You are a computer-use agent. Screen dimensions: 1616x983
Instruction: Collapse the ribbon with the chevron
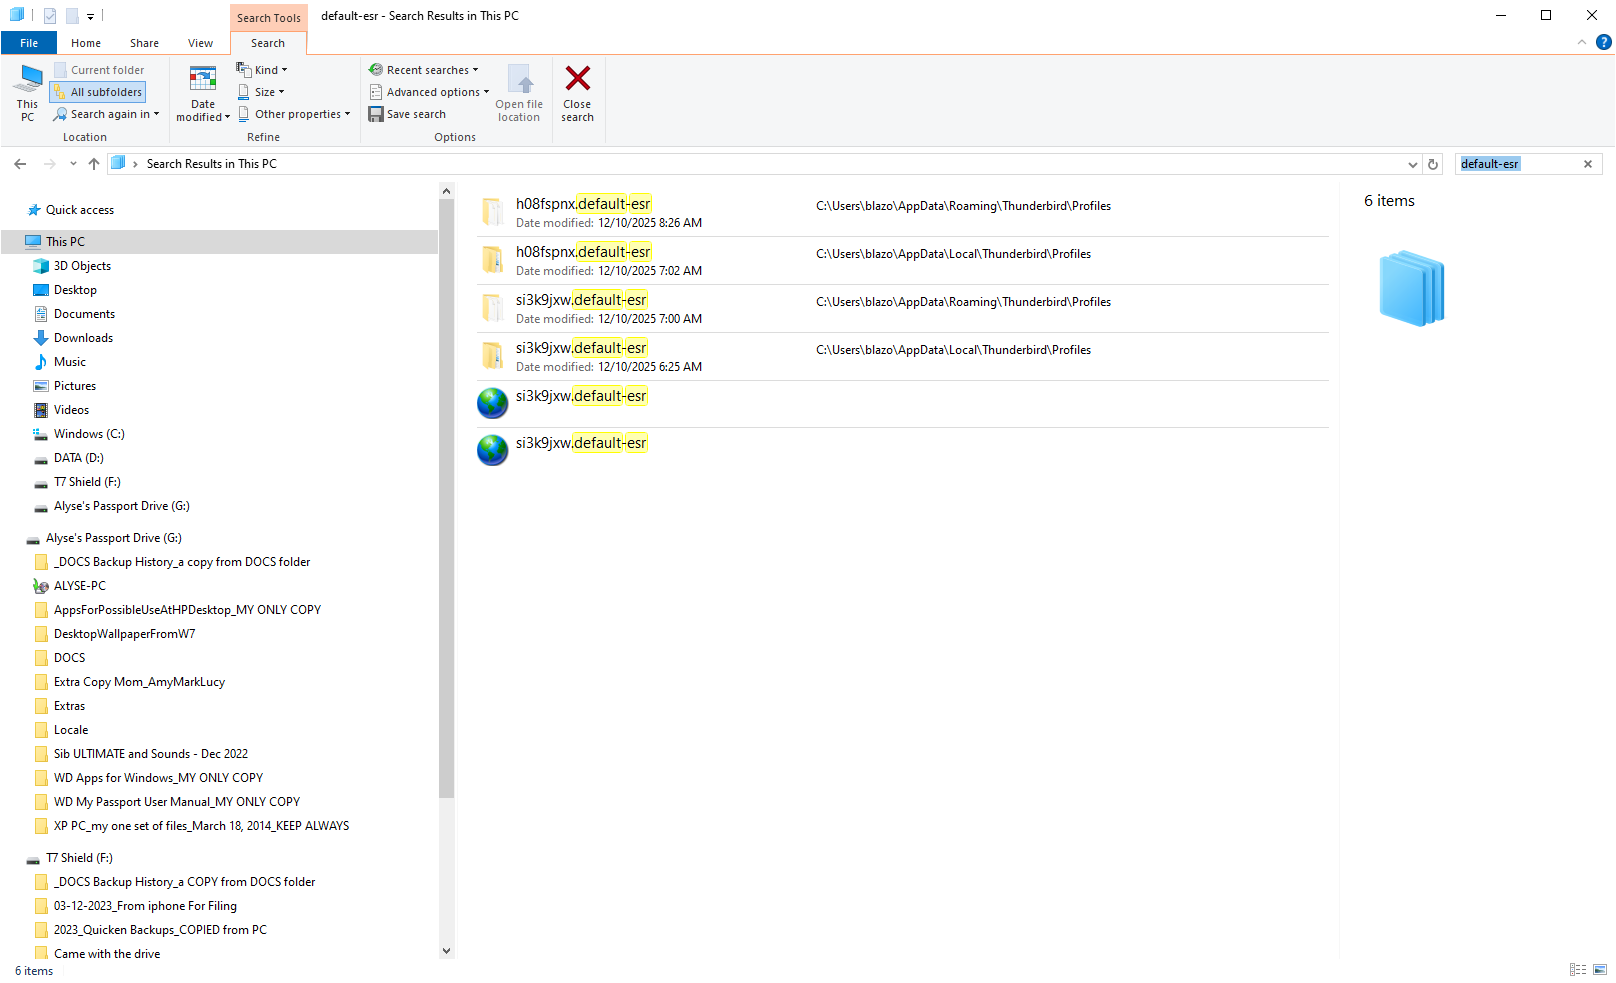(1582, 42)
